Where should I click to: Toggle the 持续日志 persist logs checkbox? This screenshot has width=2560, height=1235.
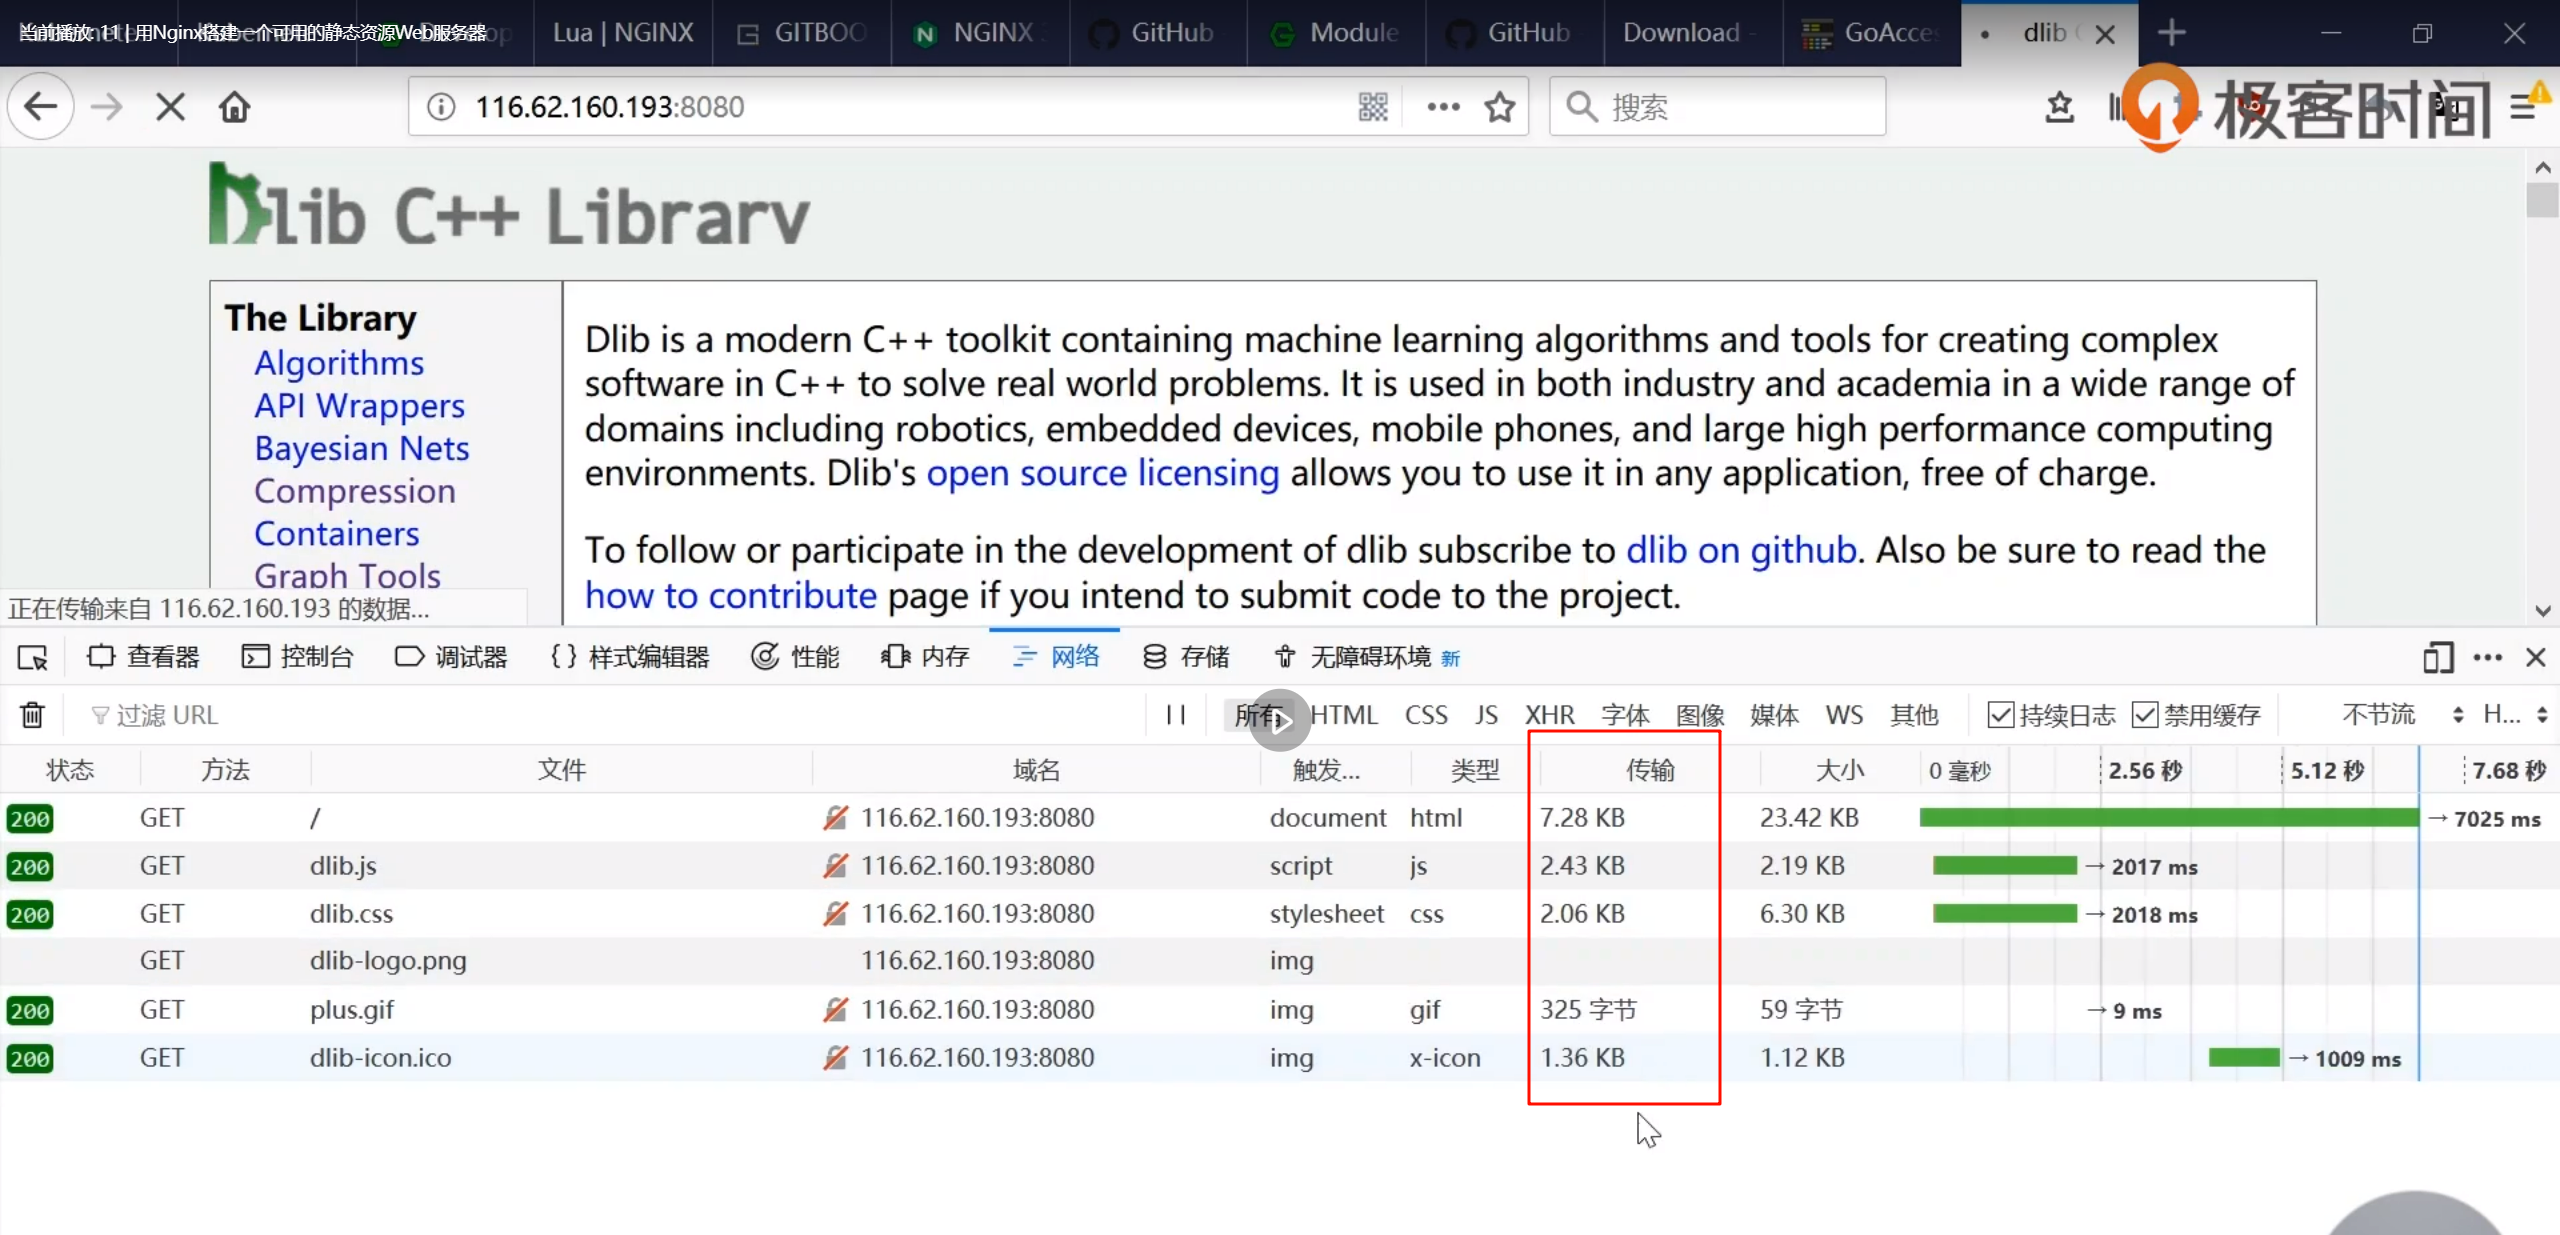click(2000, 715)
